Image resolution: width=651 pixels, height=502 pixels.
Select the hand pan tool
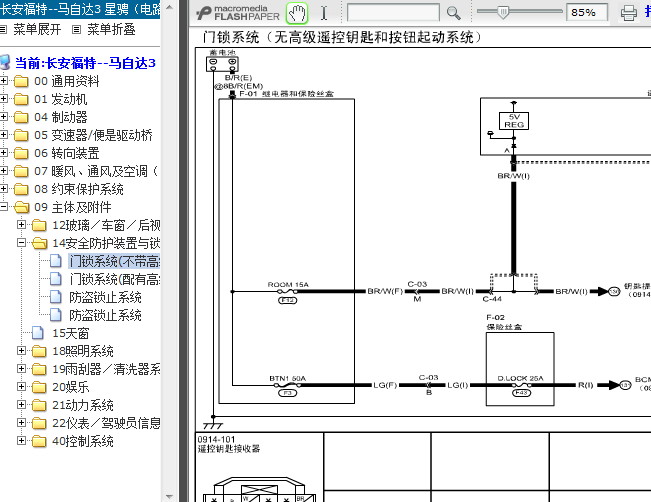point(297,13)
